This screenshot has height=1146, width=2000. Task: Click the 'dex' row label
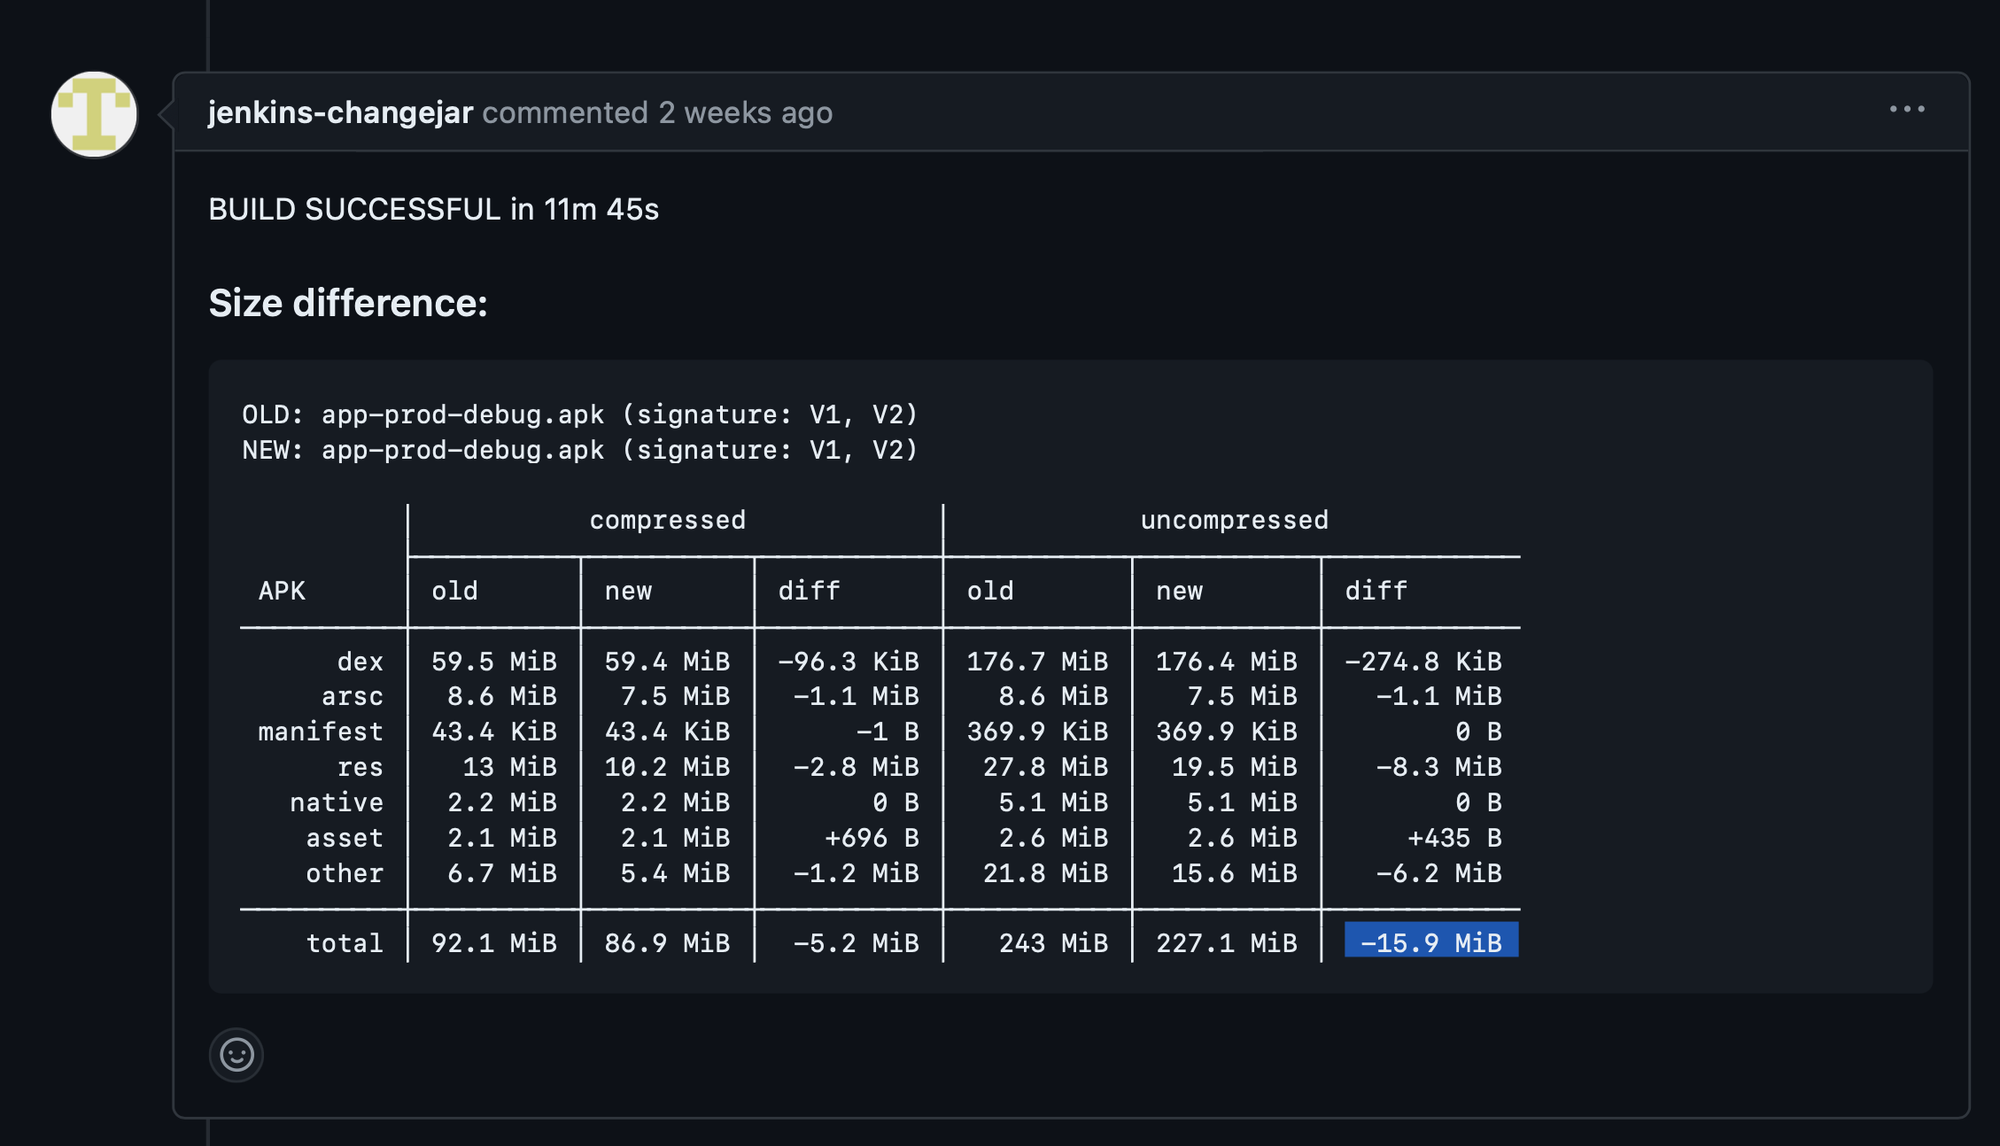click(x=360, y=661)
